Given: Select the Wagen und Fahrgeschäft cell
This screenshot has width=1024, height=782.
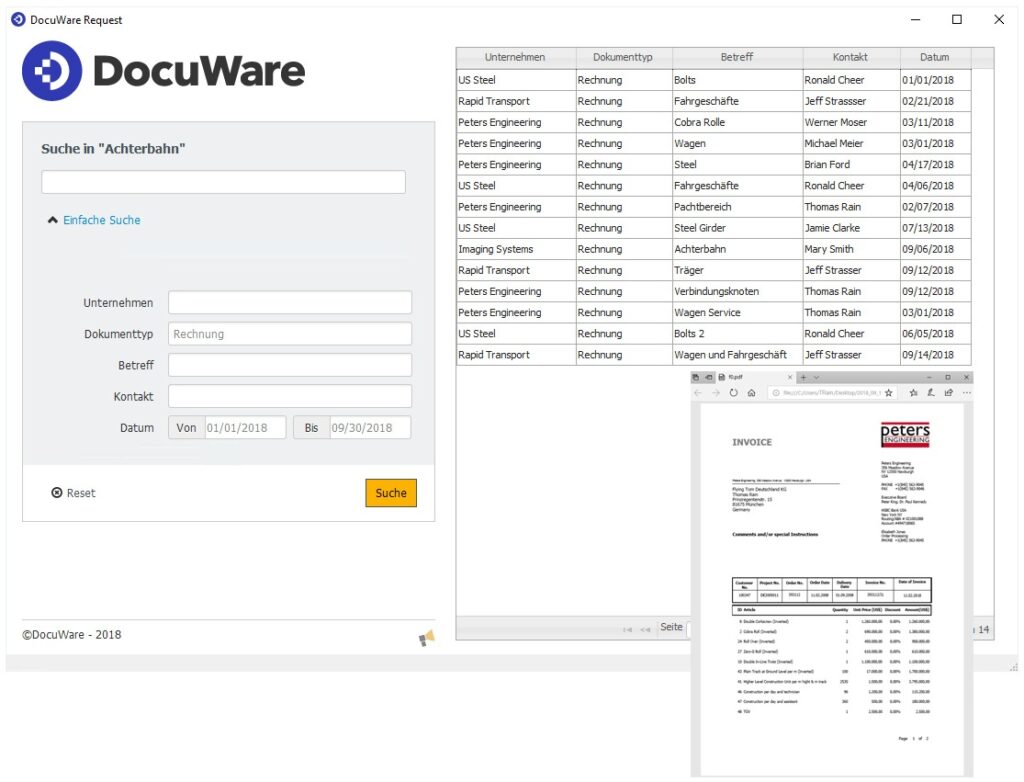Looking at the screenshot, I should [737, 355].
